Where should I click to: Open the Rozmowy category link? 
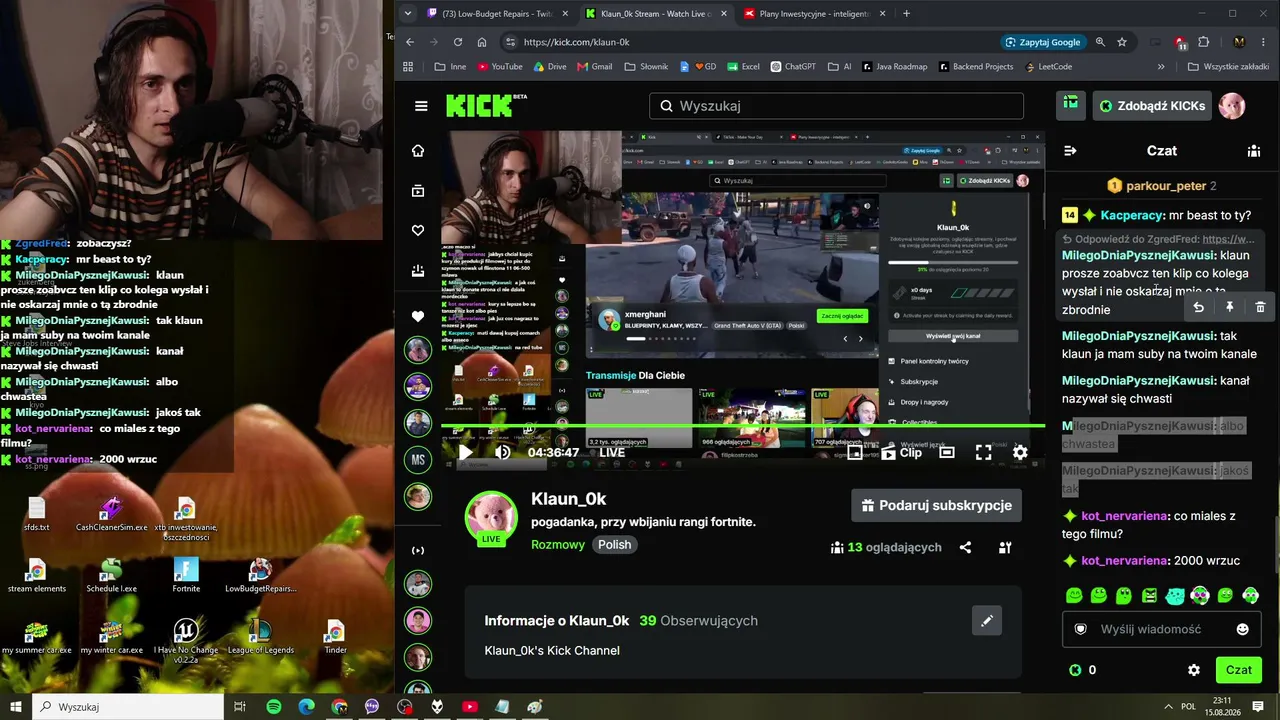click(x=558, y=545)
